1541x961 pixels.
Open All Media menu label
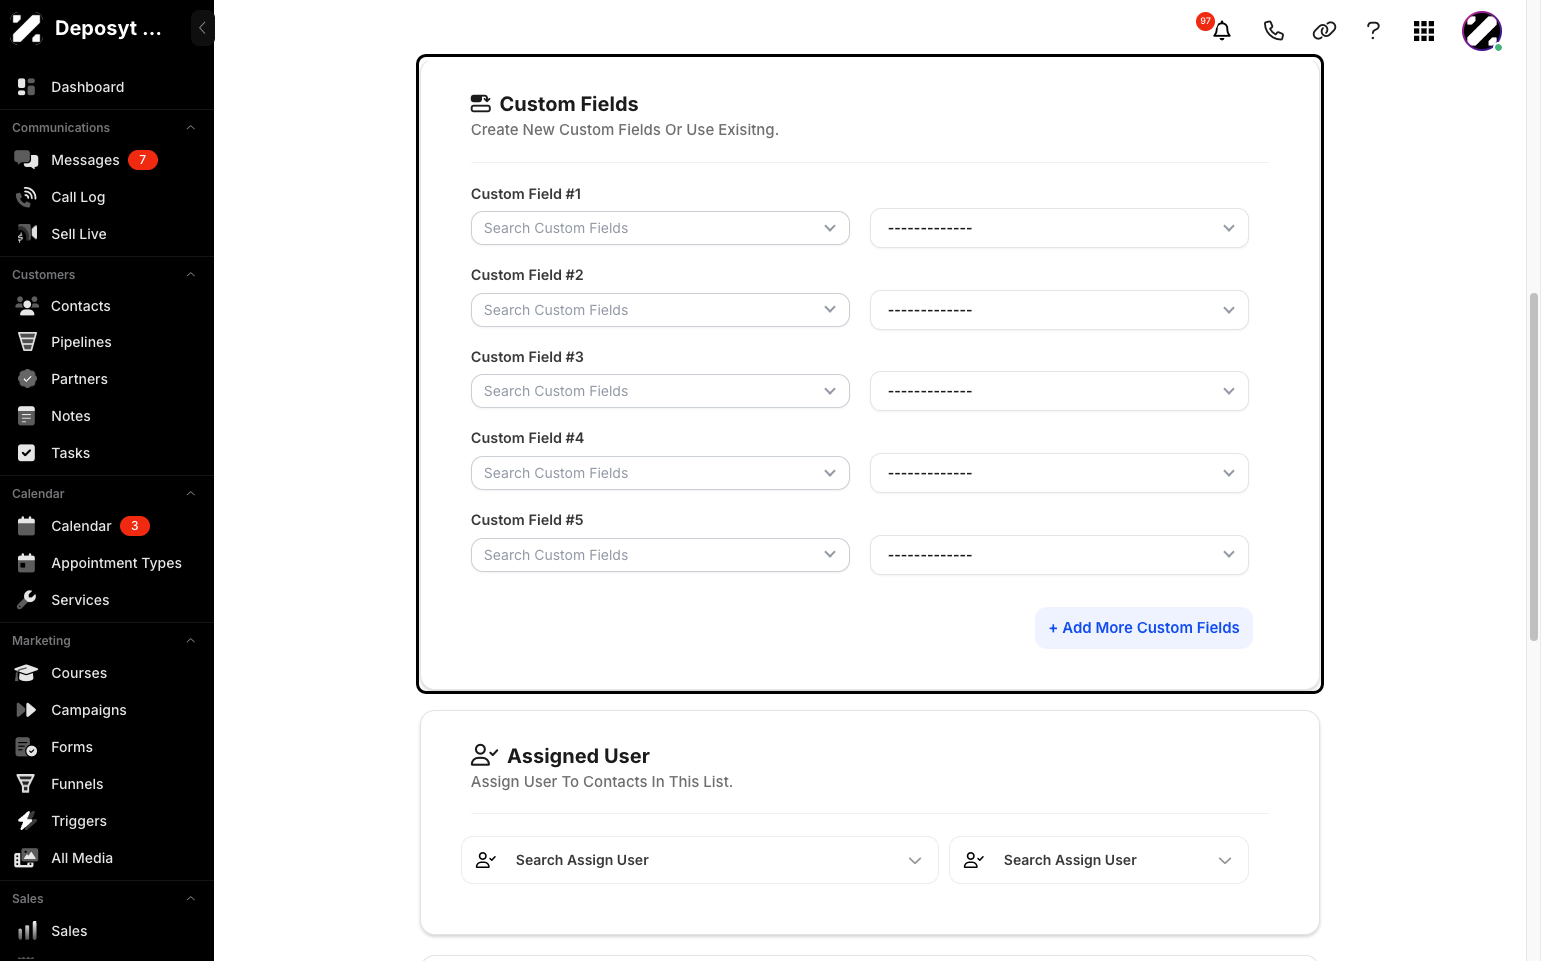click(x=82, y=858)
